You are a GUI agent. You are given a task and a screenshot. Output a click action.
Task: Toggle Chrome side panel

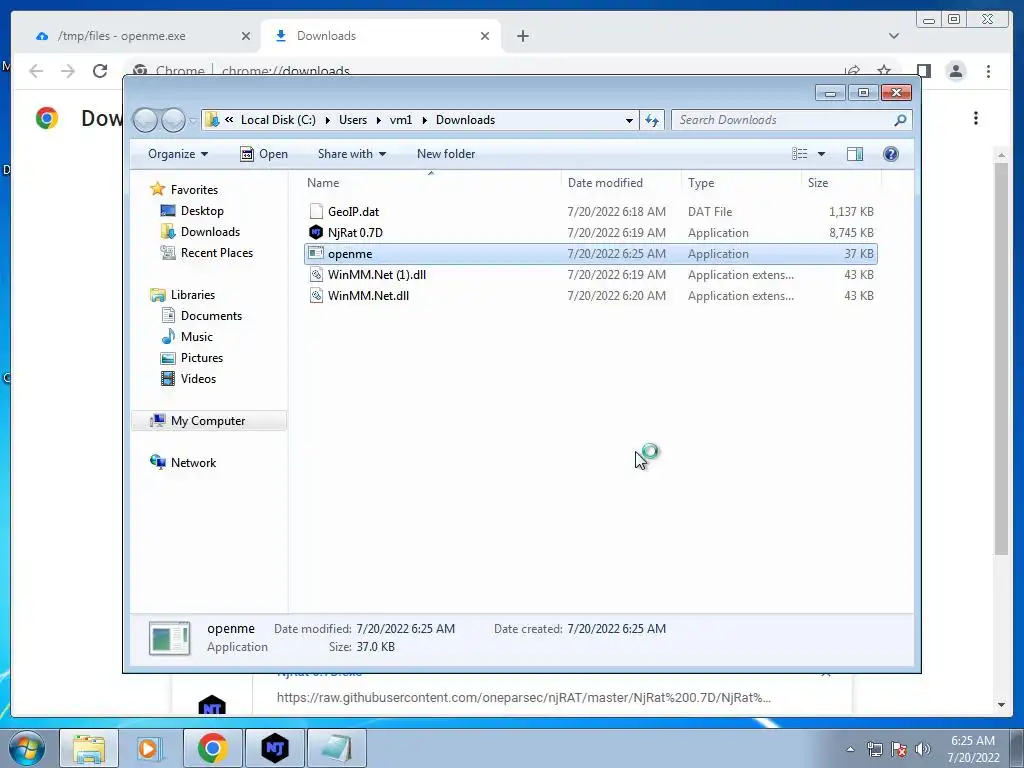[923, 71]
